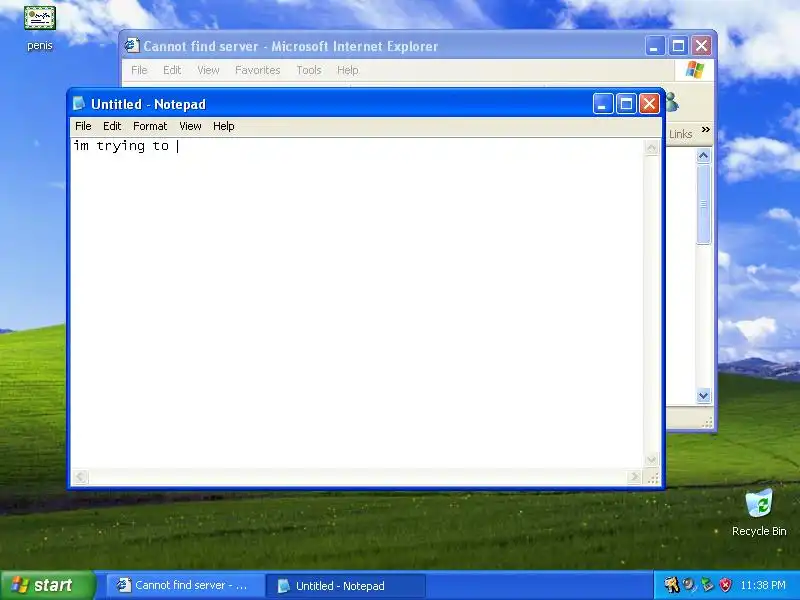Maximize the Notepad window
800x600 pixels.
pyautogui.click(x=626, y=104)
